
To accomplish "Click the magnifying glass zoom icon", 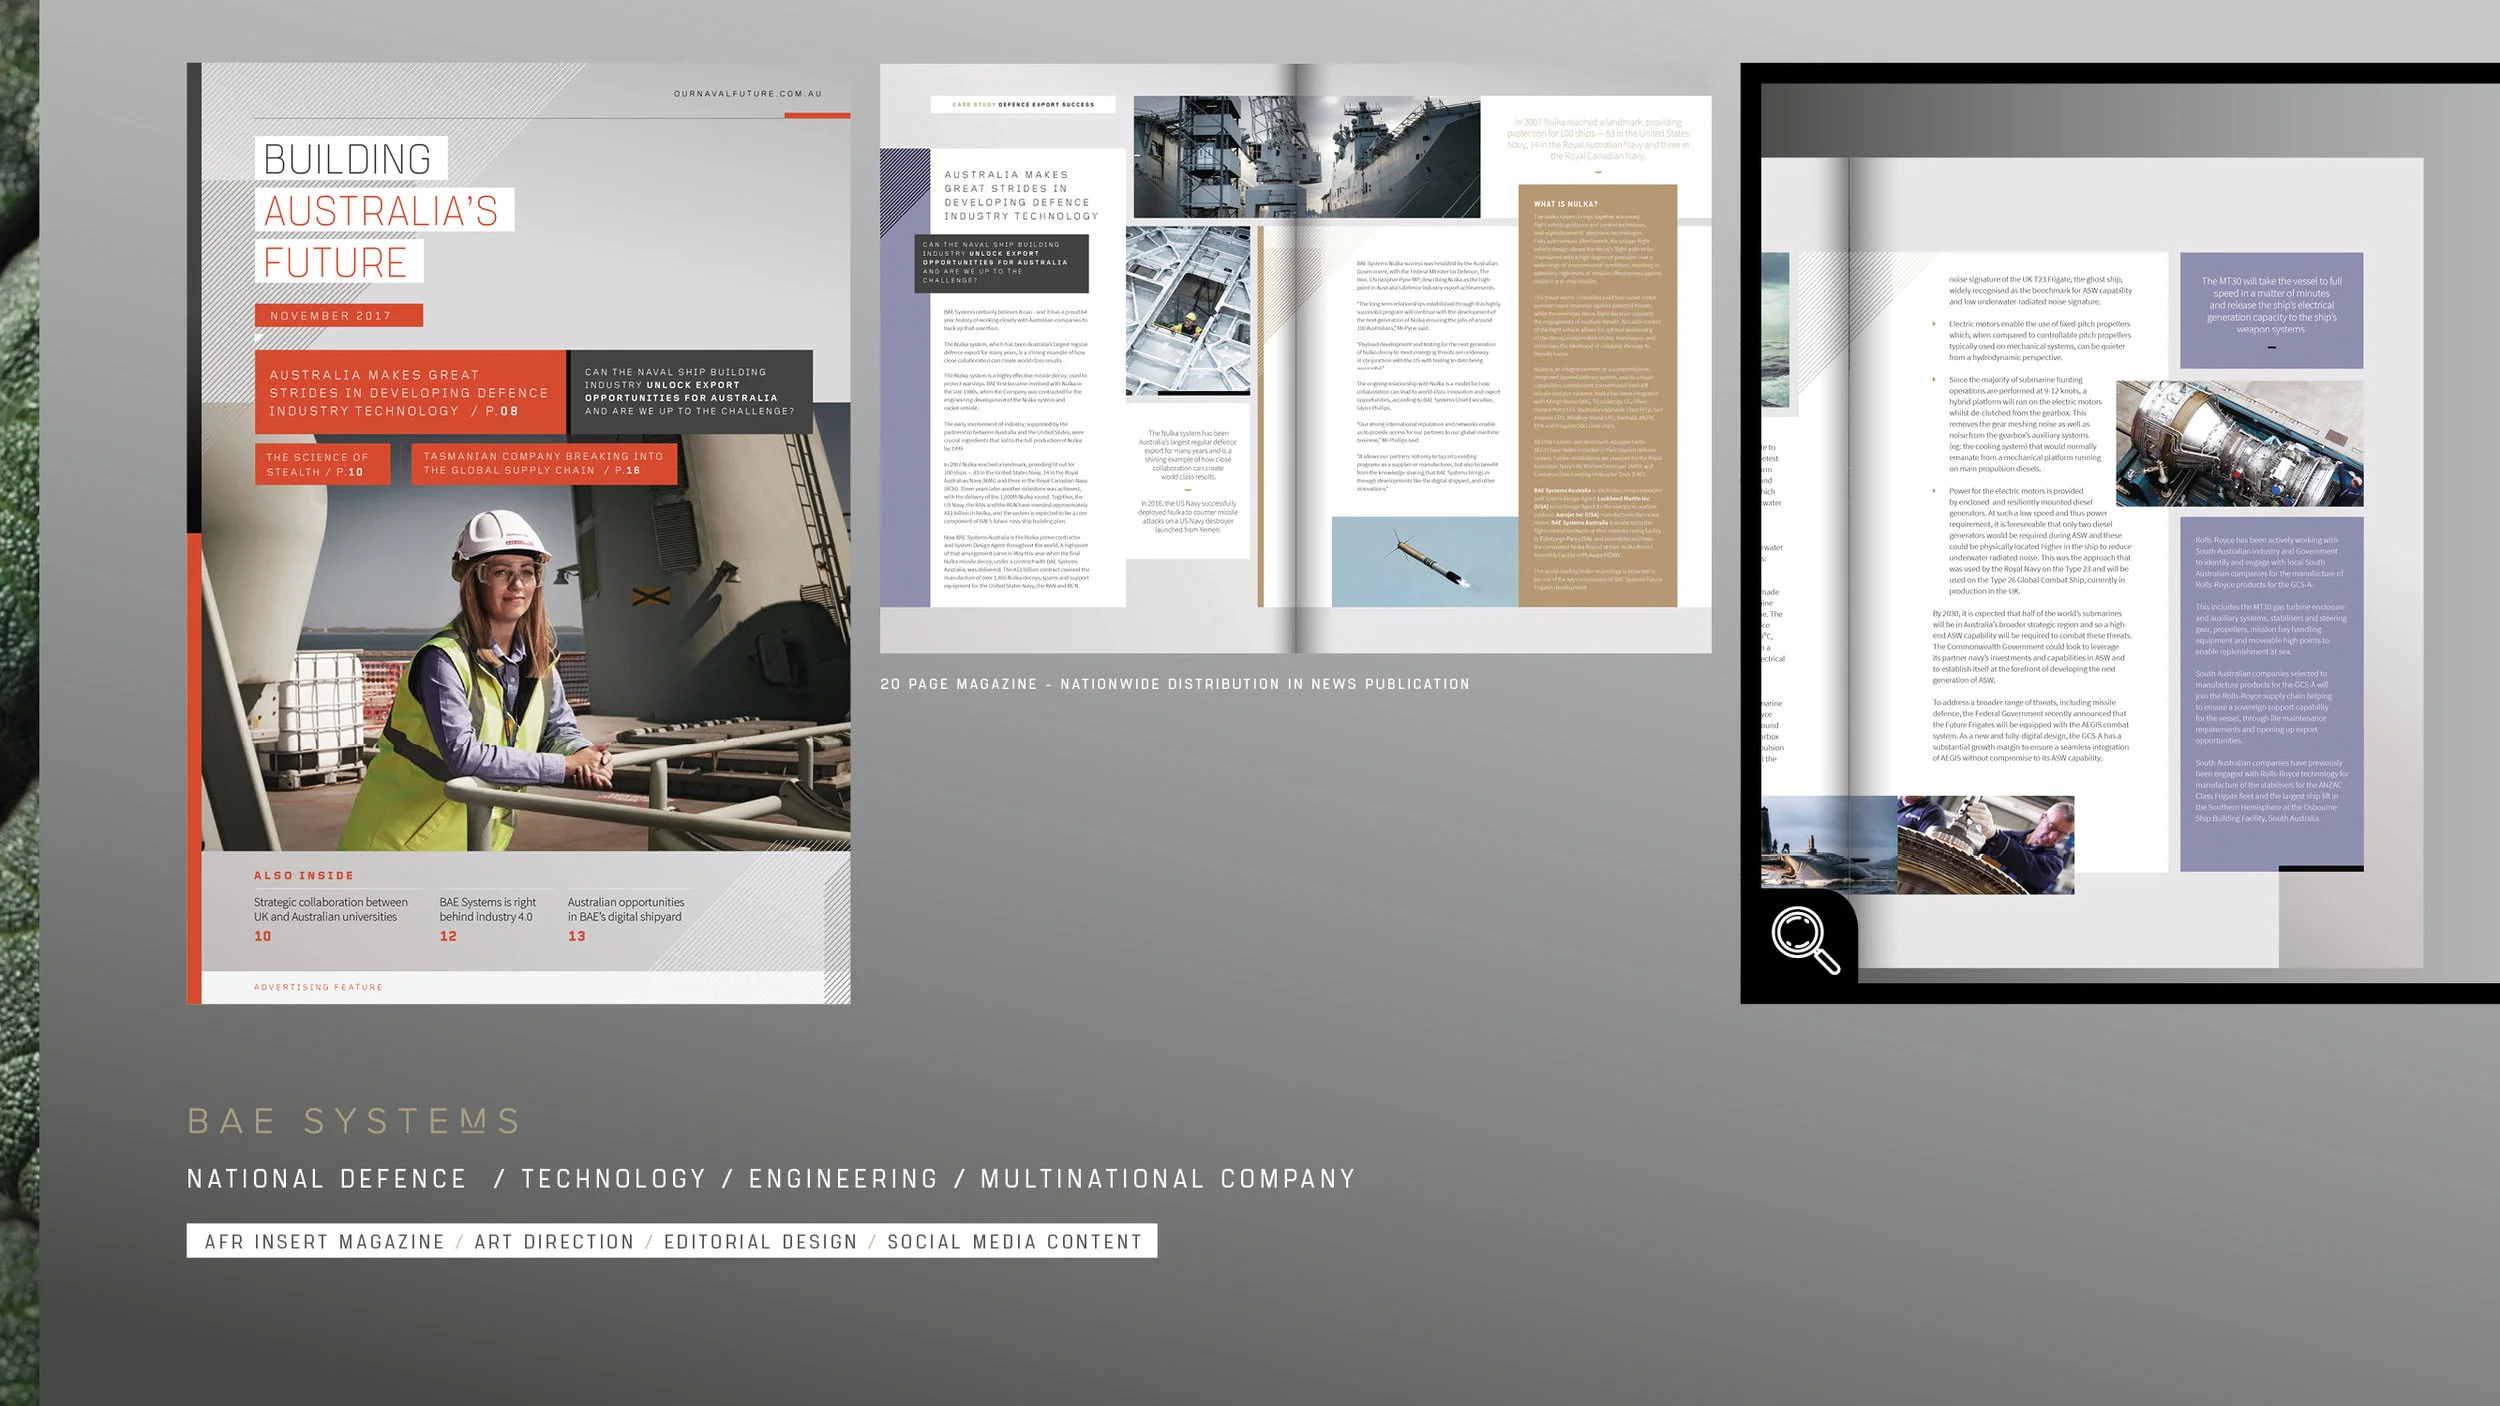I will click(1806, 940).
